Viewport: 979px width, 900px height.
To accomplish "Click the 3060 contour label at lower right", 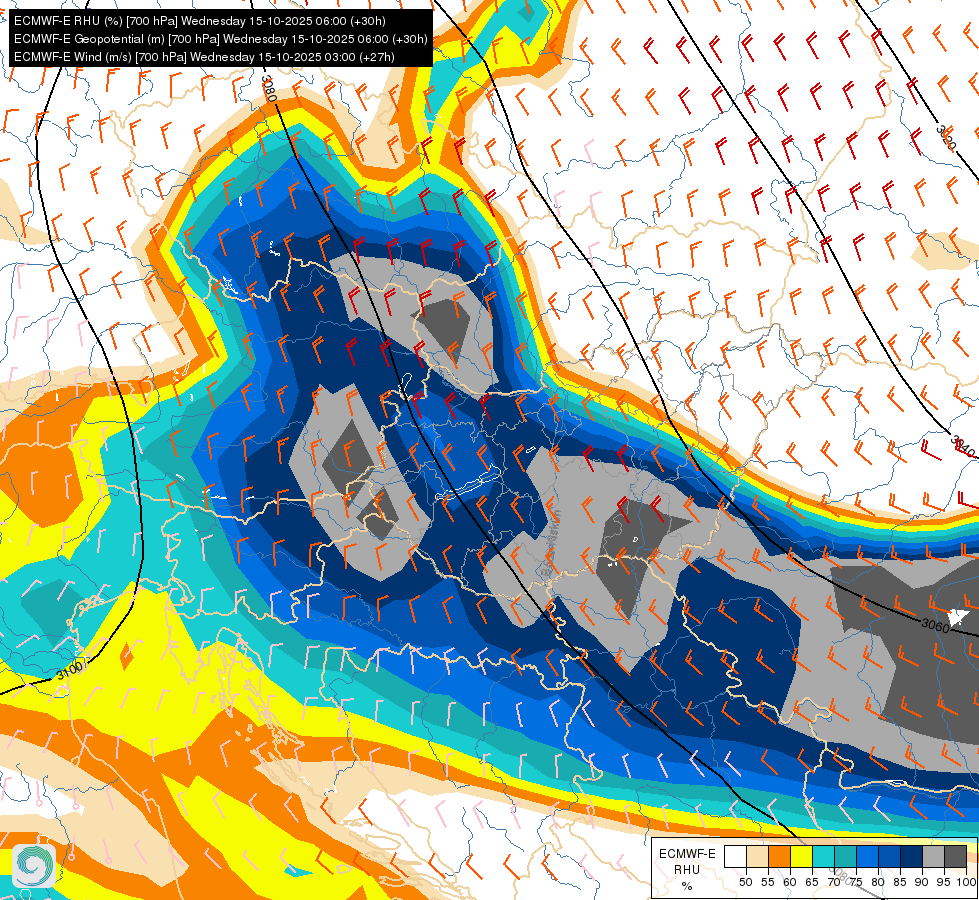I will 935,624.
